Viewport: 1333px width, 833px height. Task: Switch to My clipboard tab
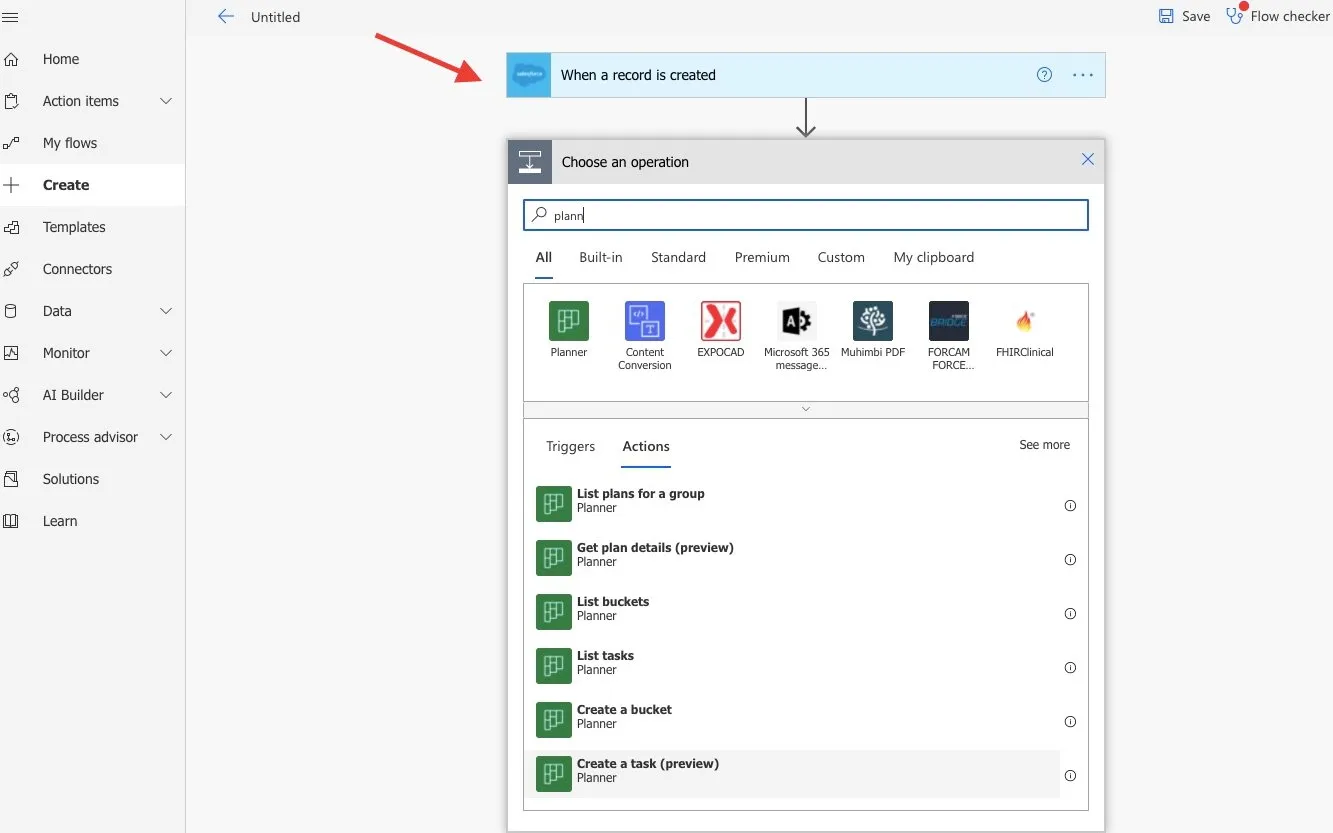click(x=934, y=257)
